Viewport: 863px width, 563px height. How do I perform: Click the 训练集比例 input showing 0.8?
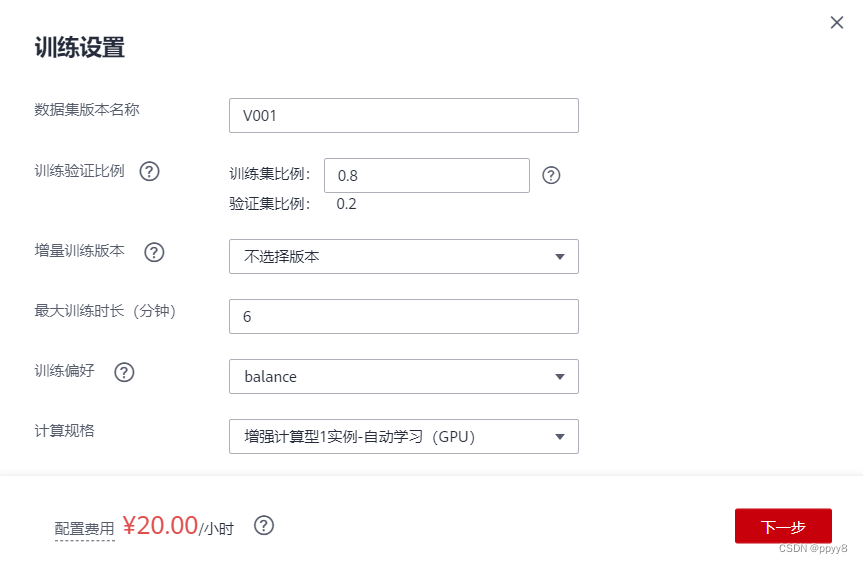426,175
